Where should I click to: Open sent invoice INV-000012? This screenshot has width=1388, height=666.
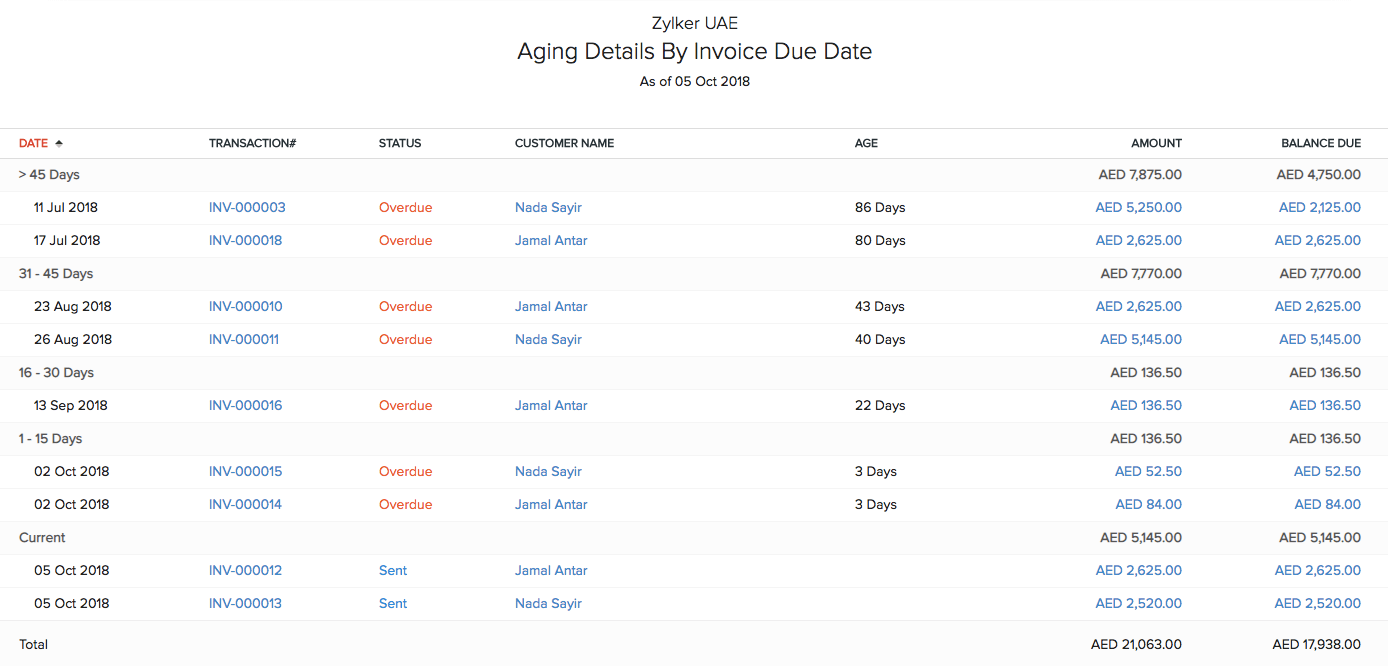246,570
